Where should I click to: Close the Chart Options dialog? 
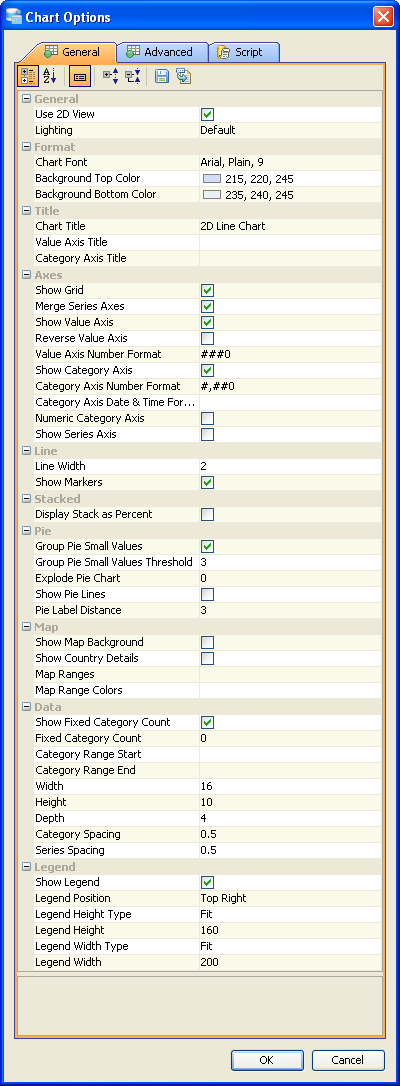click(383, 17)
